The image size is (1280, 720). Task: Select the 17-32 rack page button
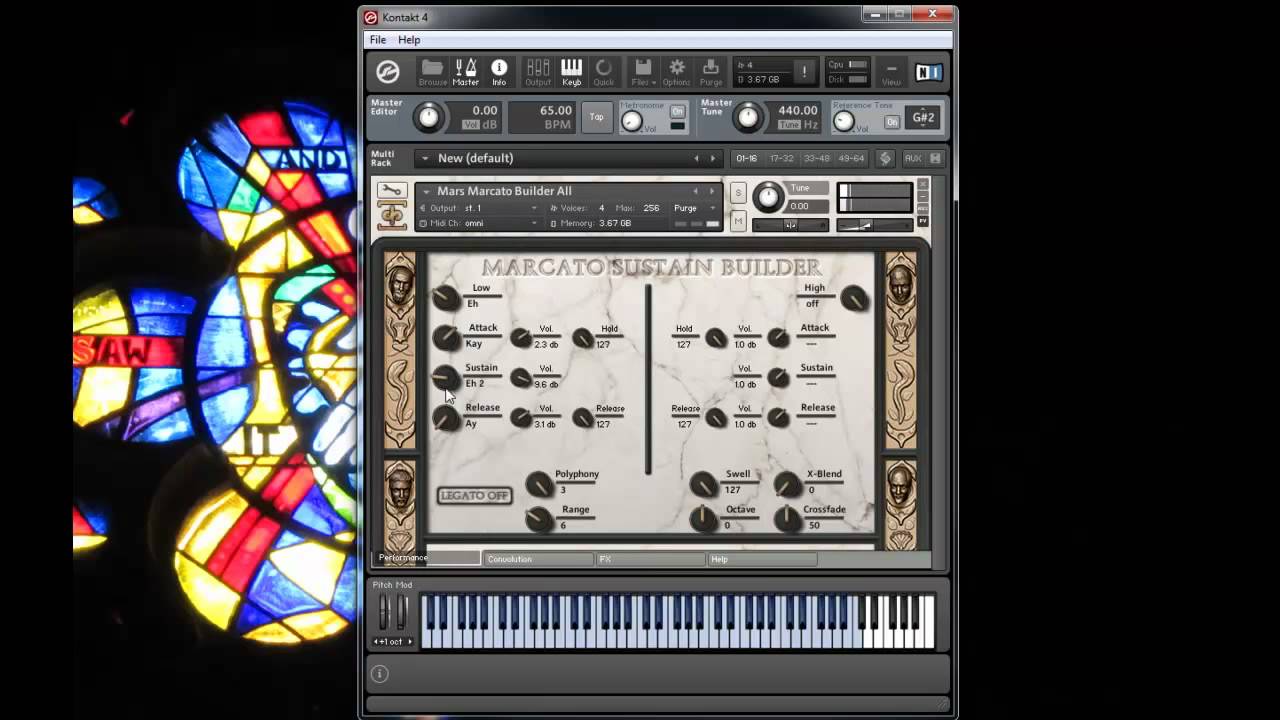click(782, 158)
